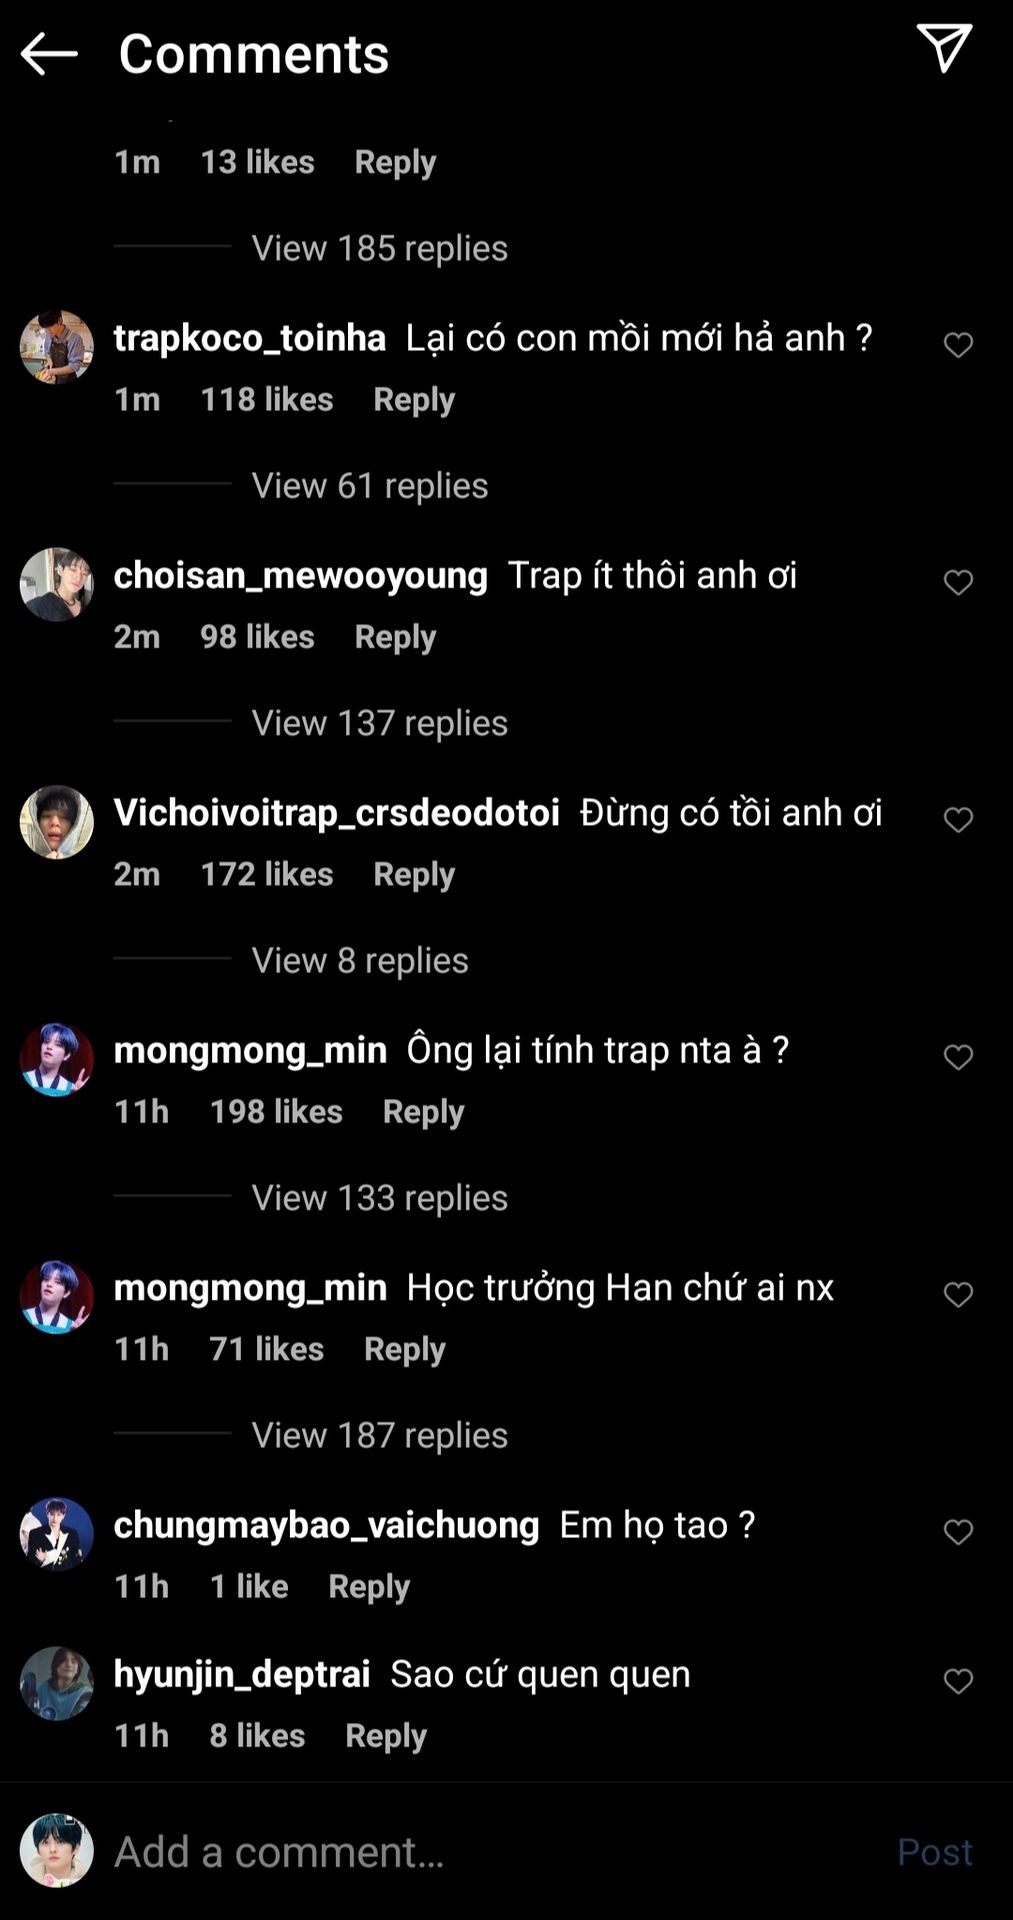Like the 'Ông lại tính trap nta' comment
The width and height of the screenshot is (1013, 1920).
coord(958,1057)
